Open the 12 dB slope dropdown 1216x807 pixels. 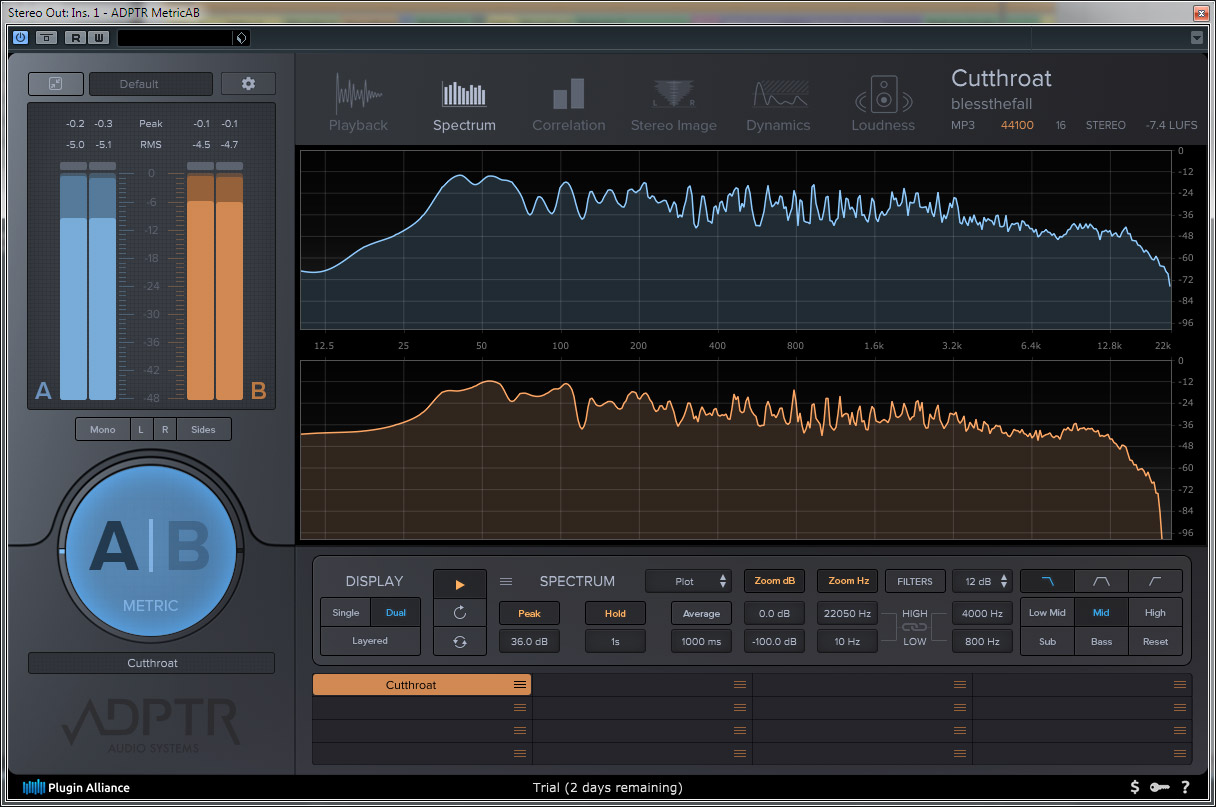[982, 581]
